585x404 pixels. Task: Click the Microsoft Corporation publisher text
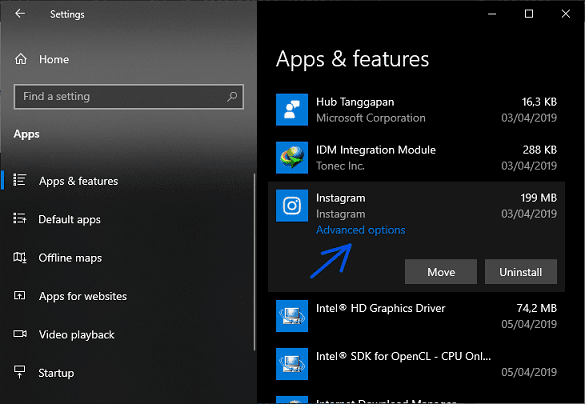coord(370,118)
